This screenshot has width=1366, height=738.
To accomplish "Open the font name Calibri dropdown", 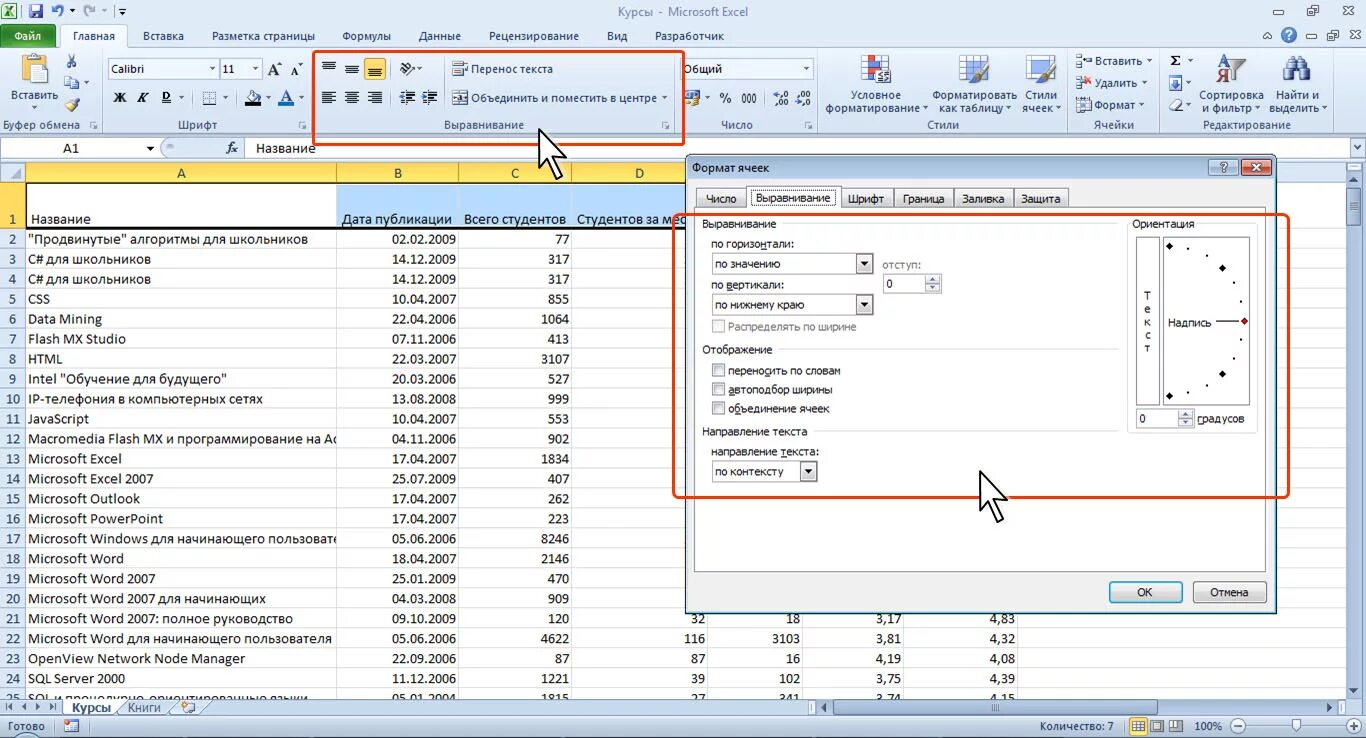I will (212, 69).
